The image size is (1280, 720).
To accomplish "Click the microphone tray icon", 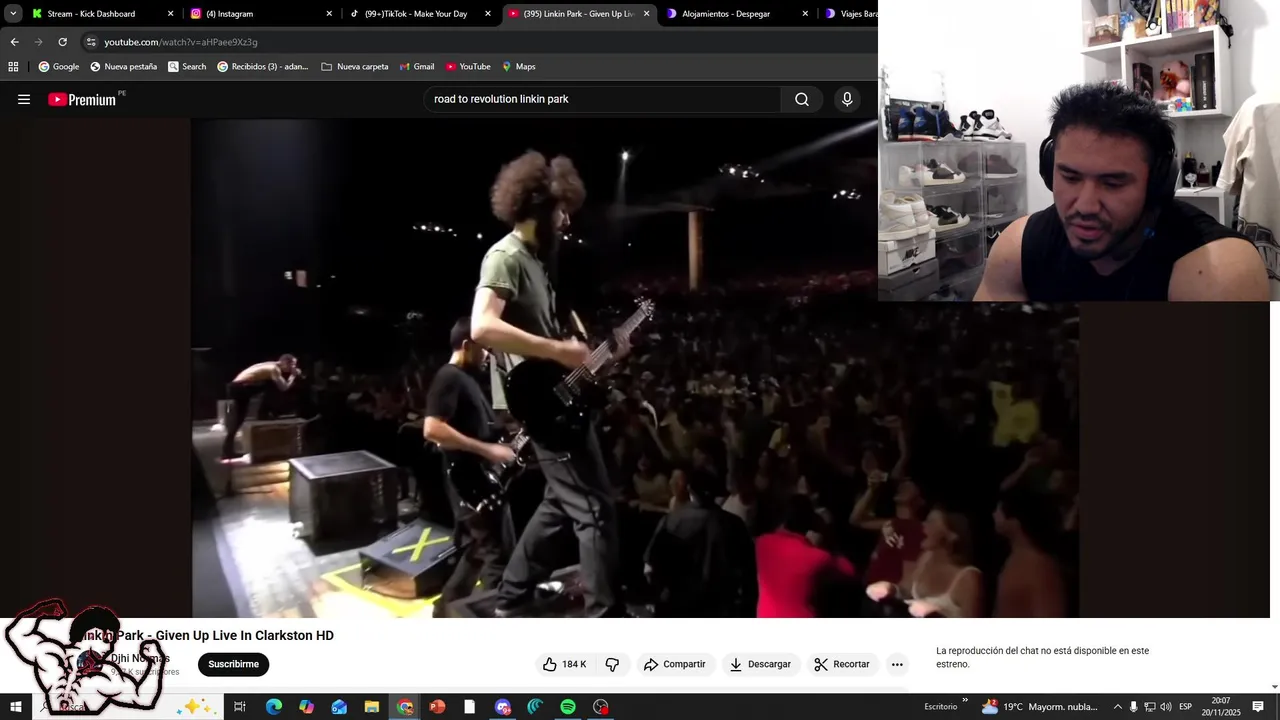I will 1133,707.
